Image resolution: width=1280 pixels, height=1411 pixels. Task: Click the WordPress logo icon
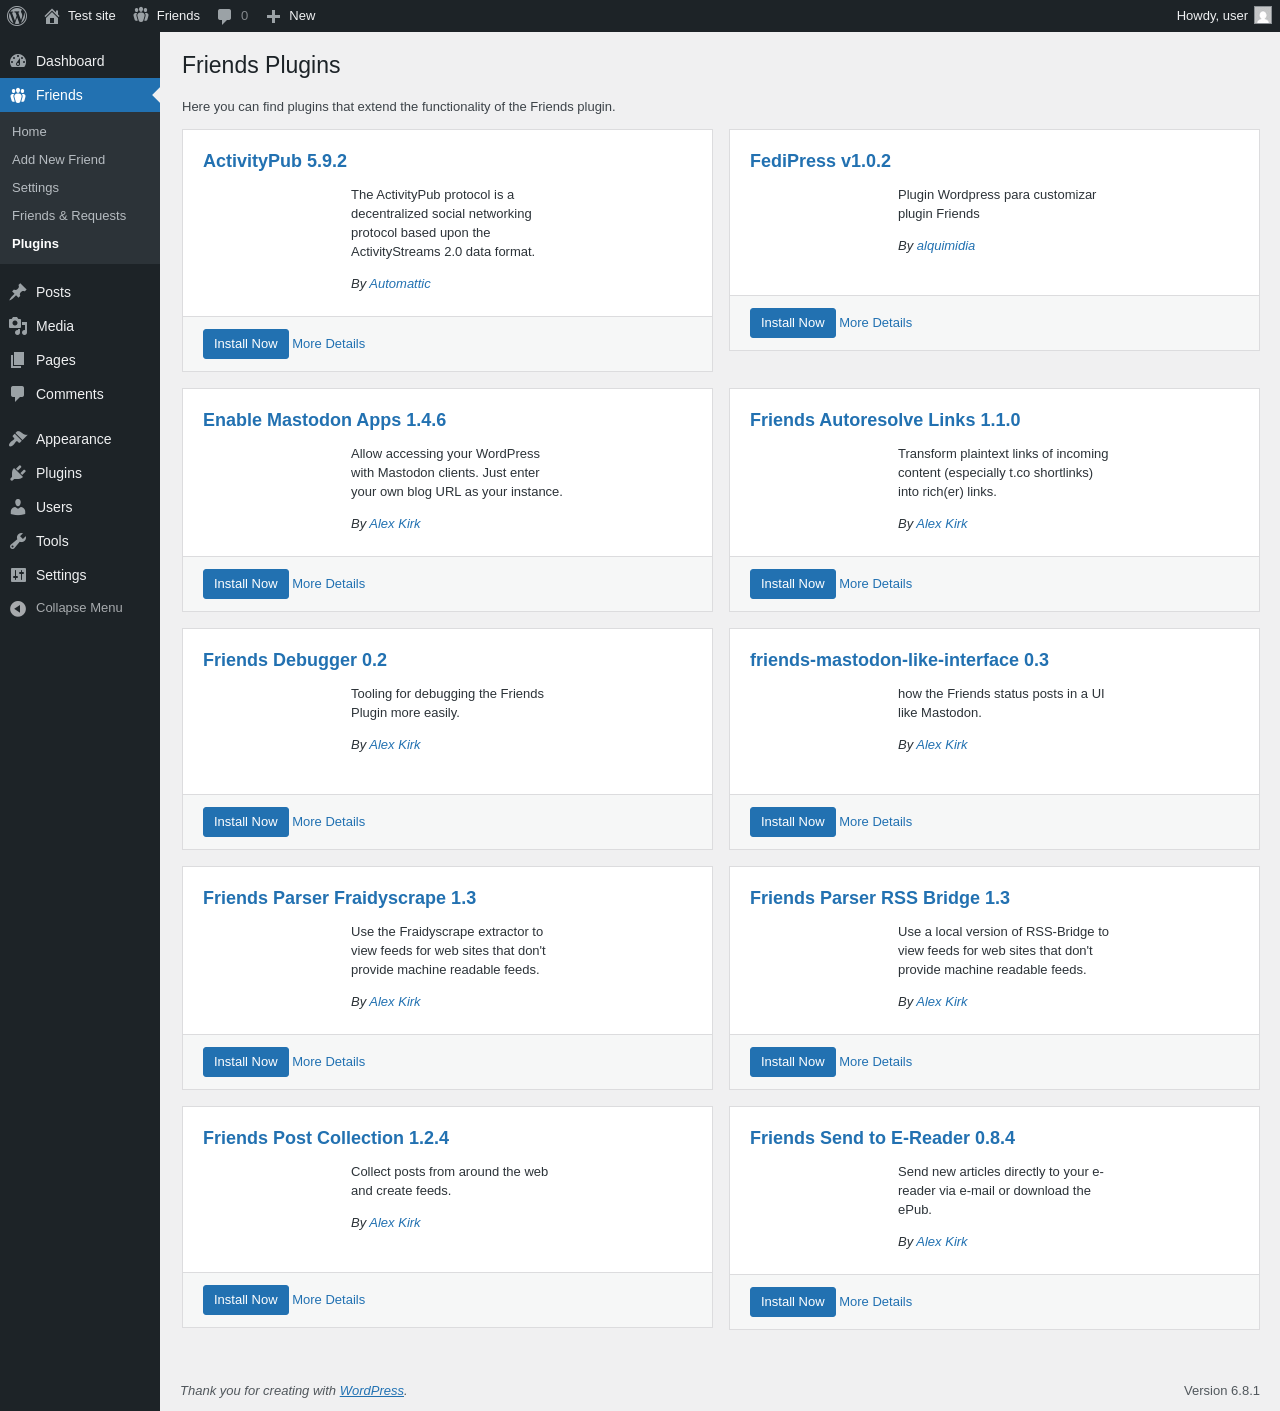pyautogui.click(x=17, y=16)
